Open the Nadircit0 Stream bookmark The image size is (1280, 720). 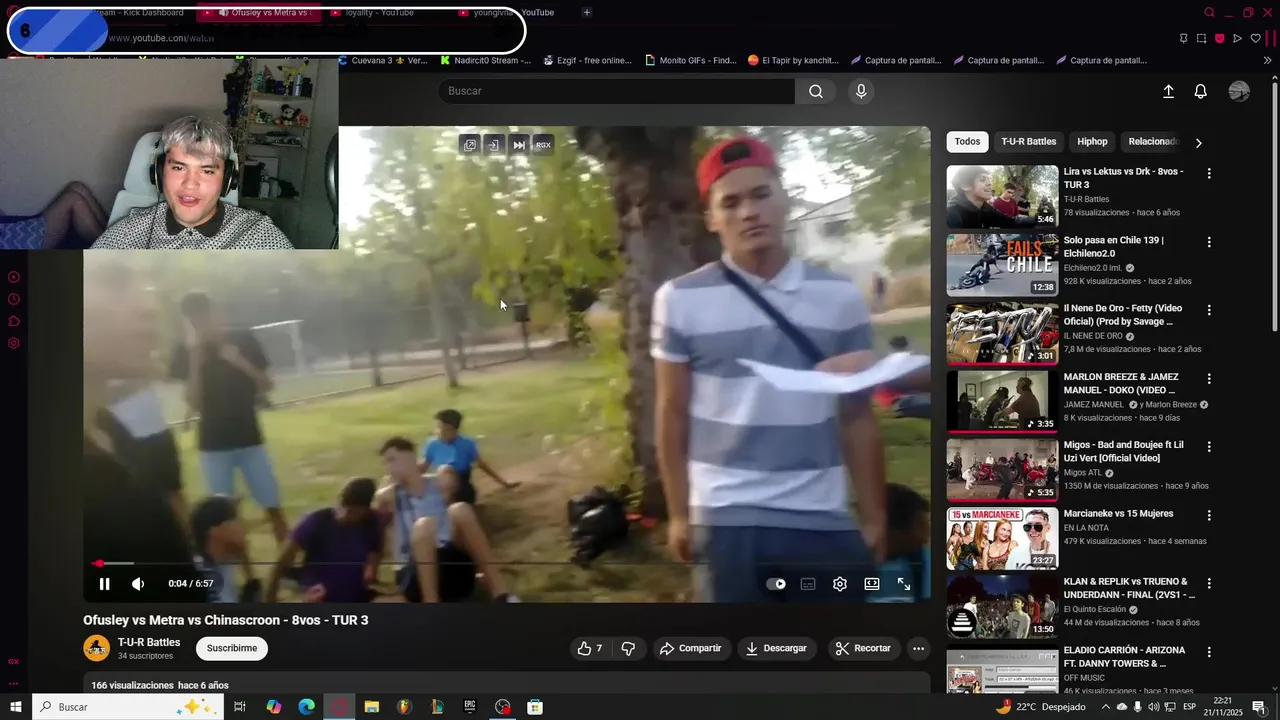point(485,60)
